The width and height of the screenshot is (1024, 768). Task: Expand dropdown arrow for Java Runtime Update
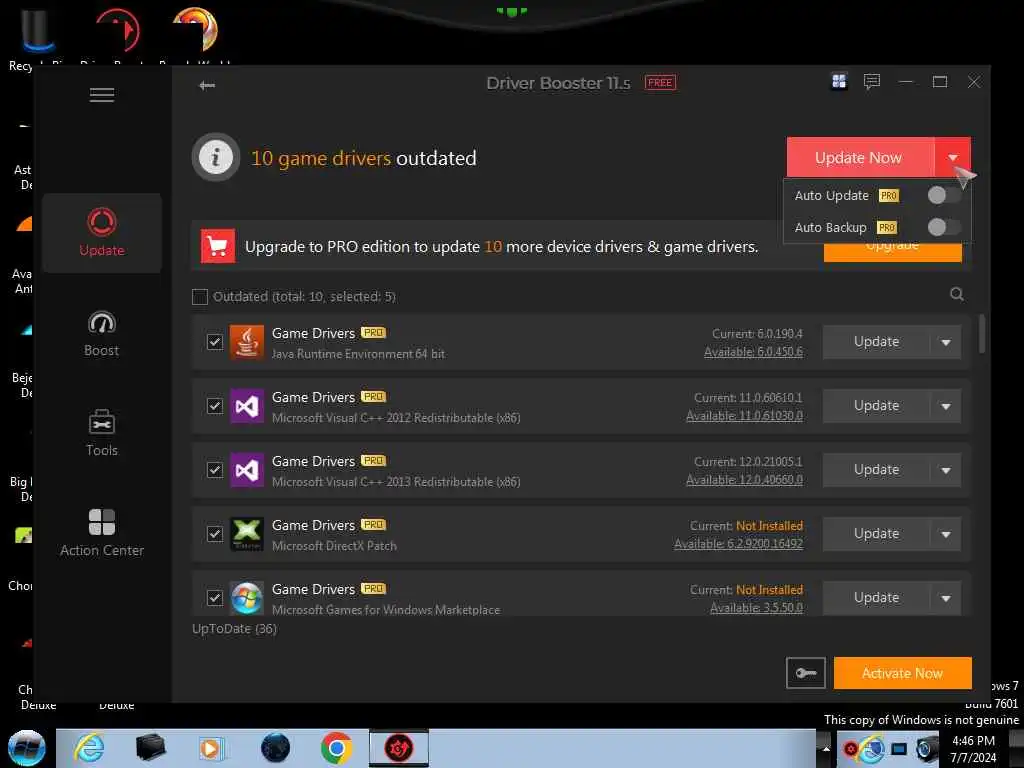pos(946,342)
